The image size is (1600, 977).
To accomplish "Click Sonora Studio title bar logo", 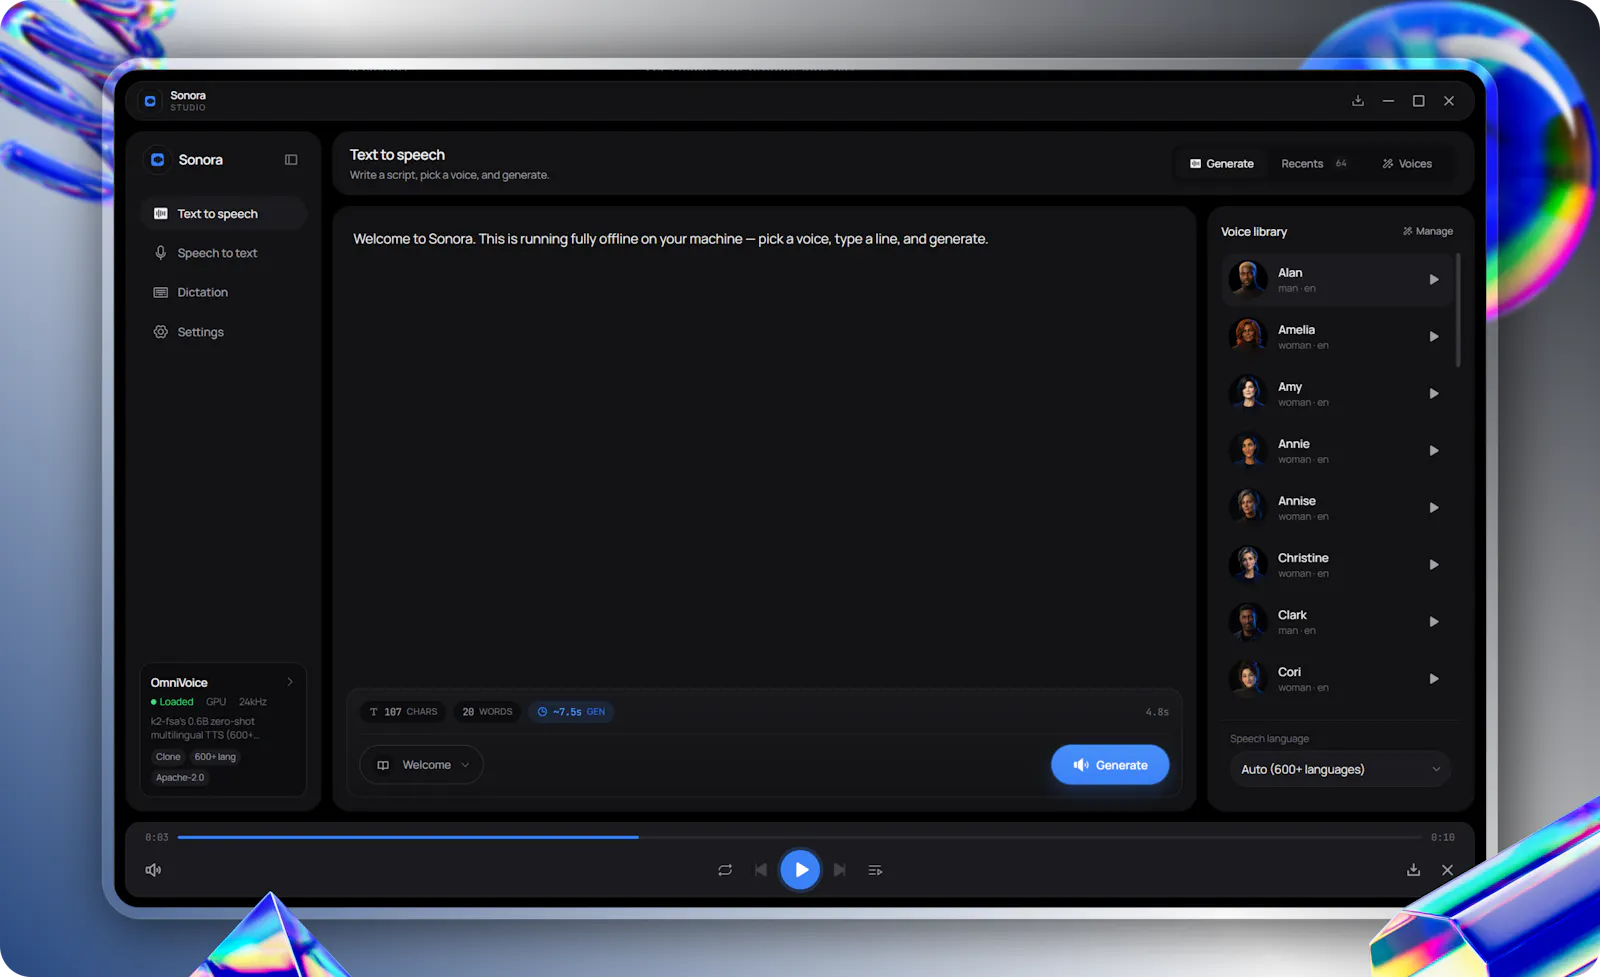I will [x=150, y=101].
